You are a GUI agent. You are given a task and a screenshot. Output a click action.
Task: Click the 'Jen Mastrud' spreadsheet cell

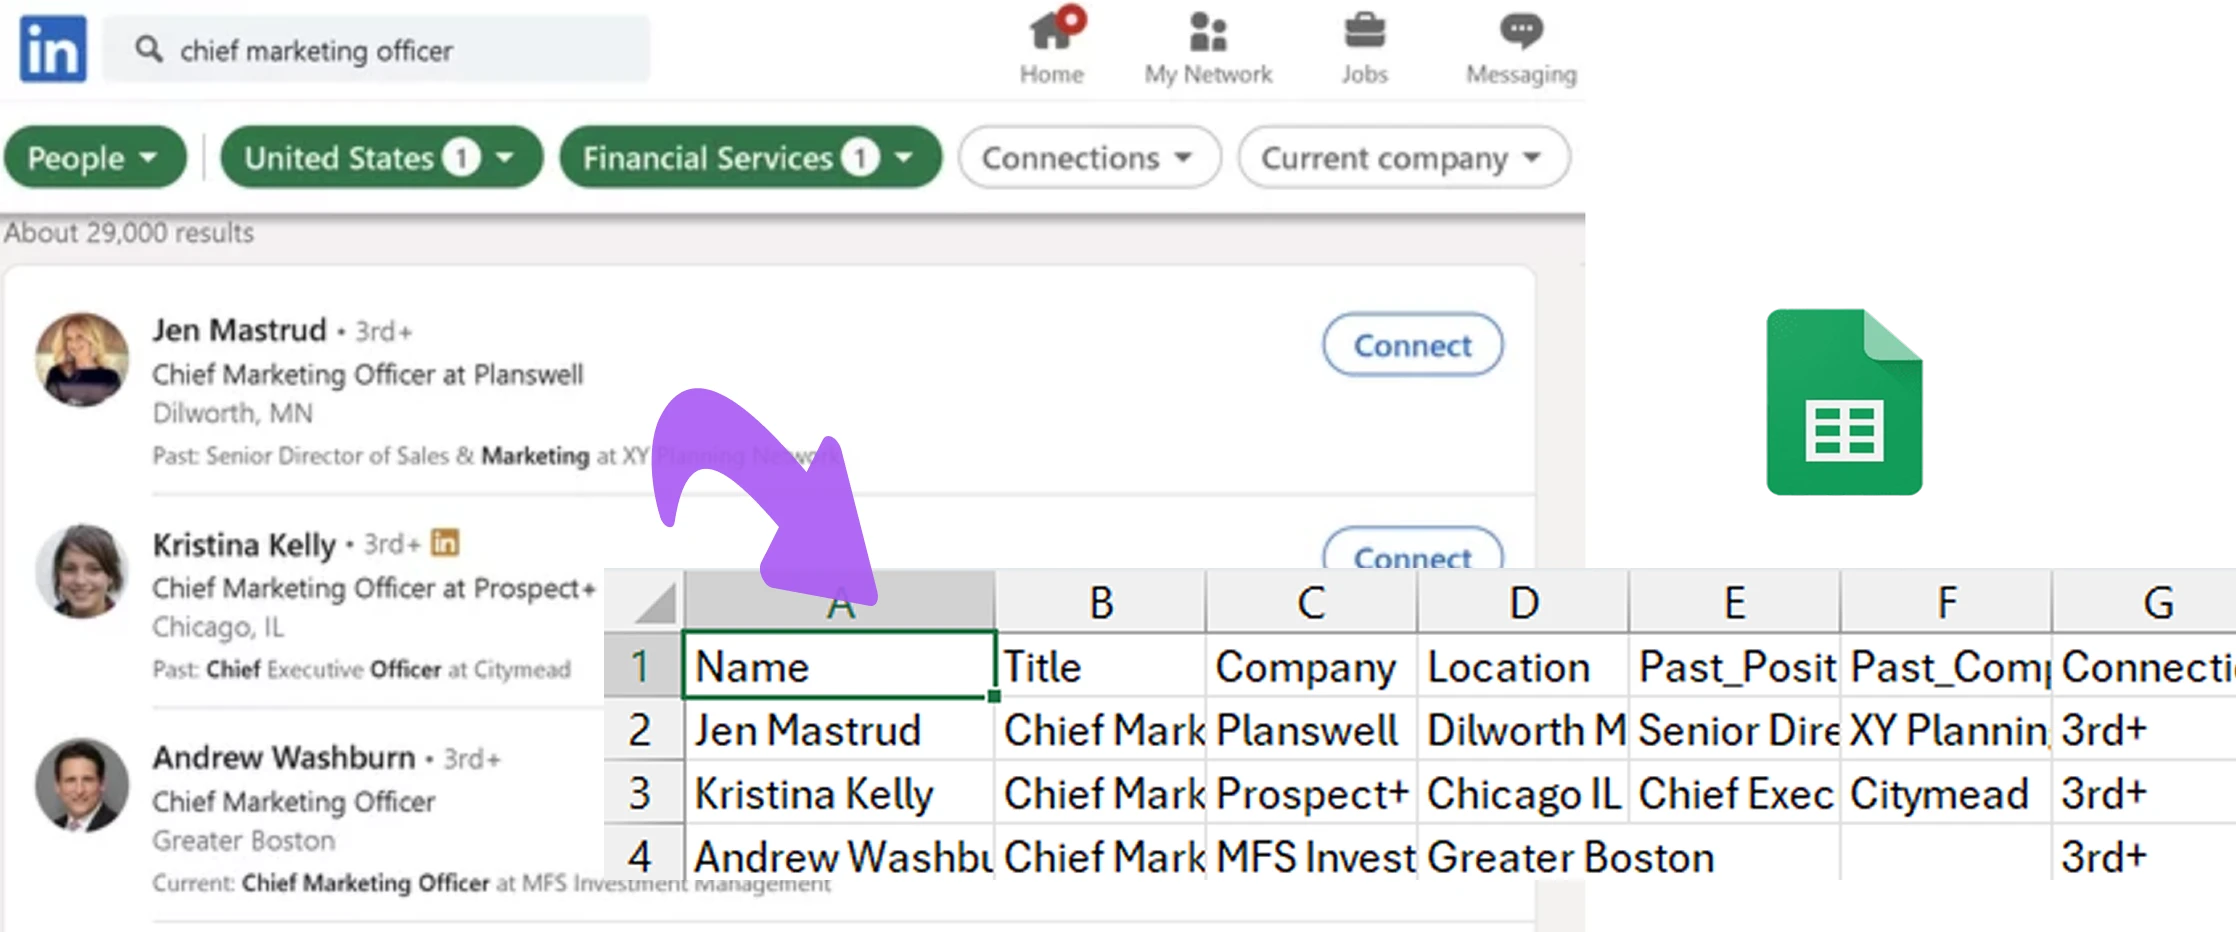[x=839, y=729]
